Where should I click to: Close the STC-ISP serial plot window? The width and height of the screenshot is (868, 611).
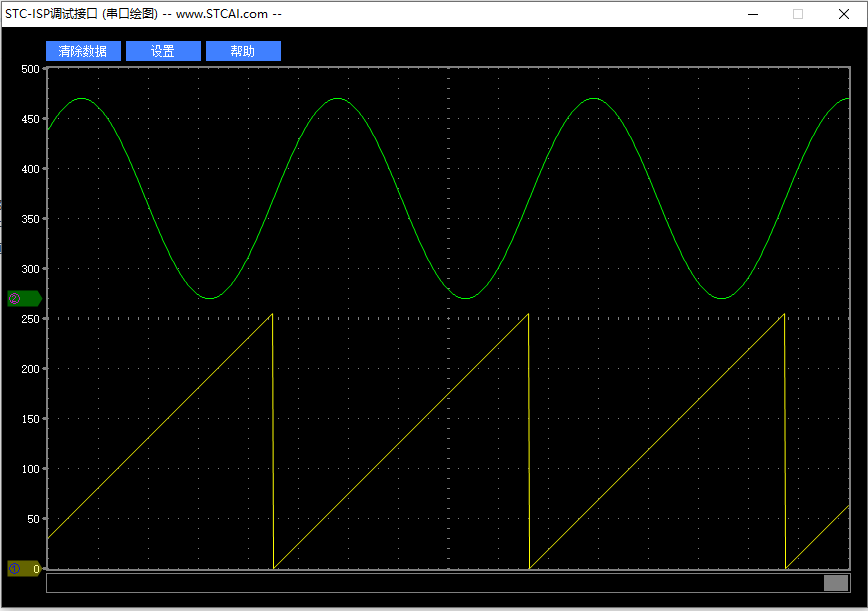(843, 14)
